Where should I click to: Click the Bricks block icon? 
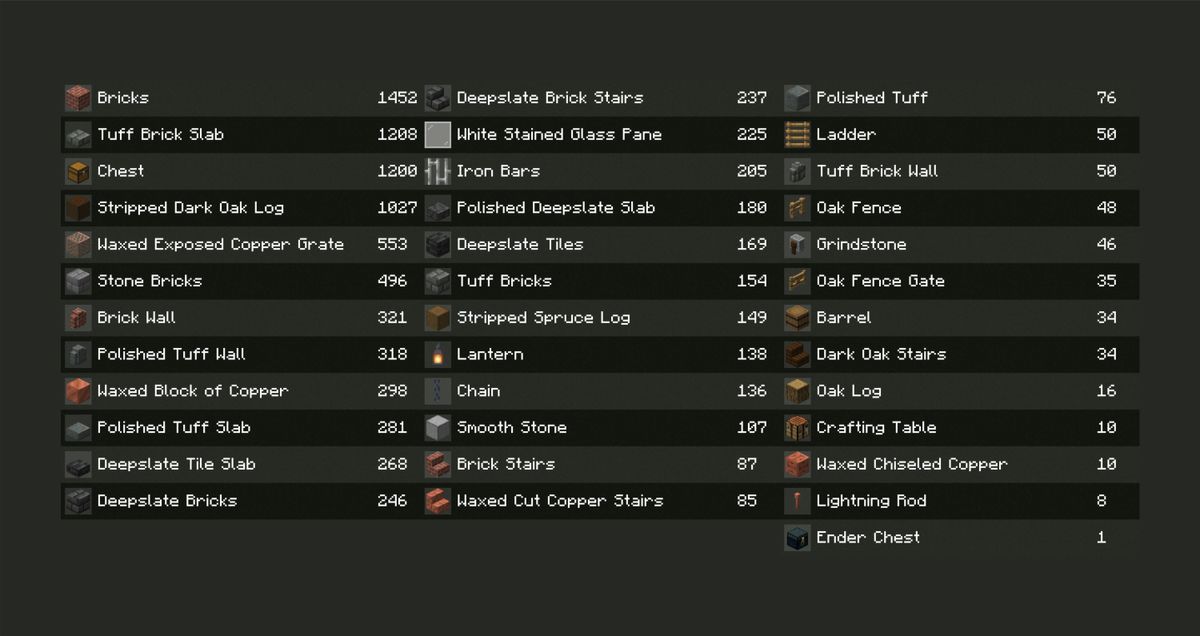(78, 98)
